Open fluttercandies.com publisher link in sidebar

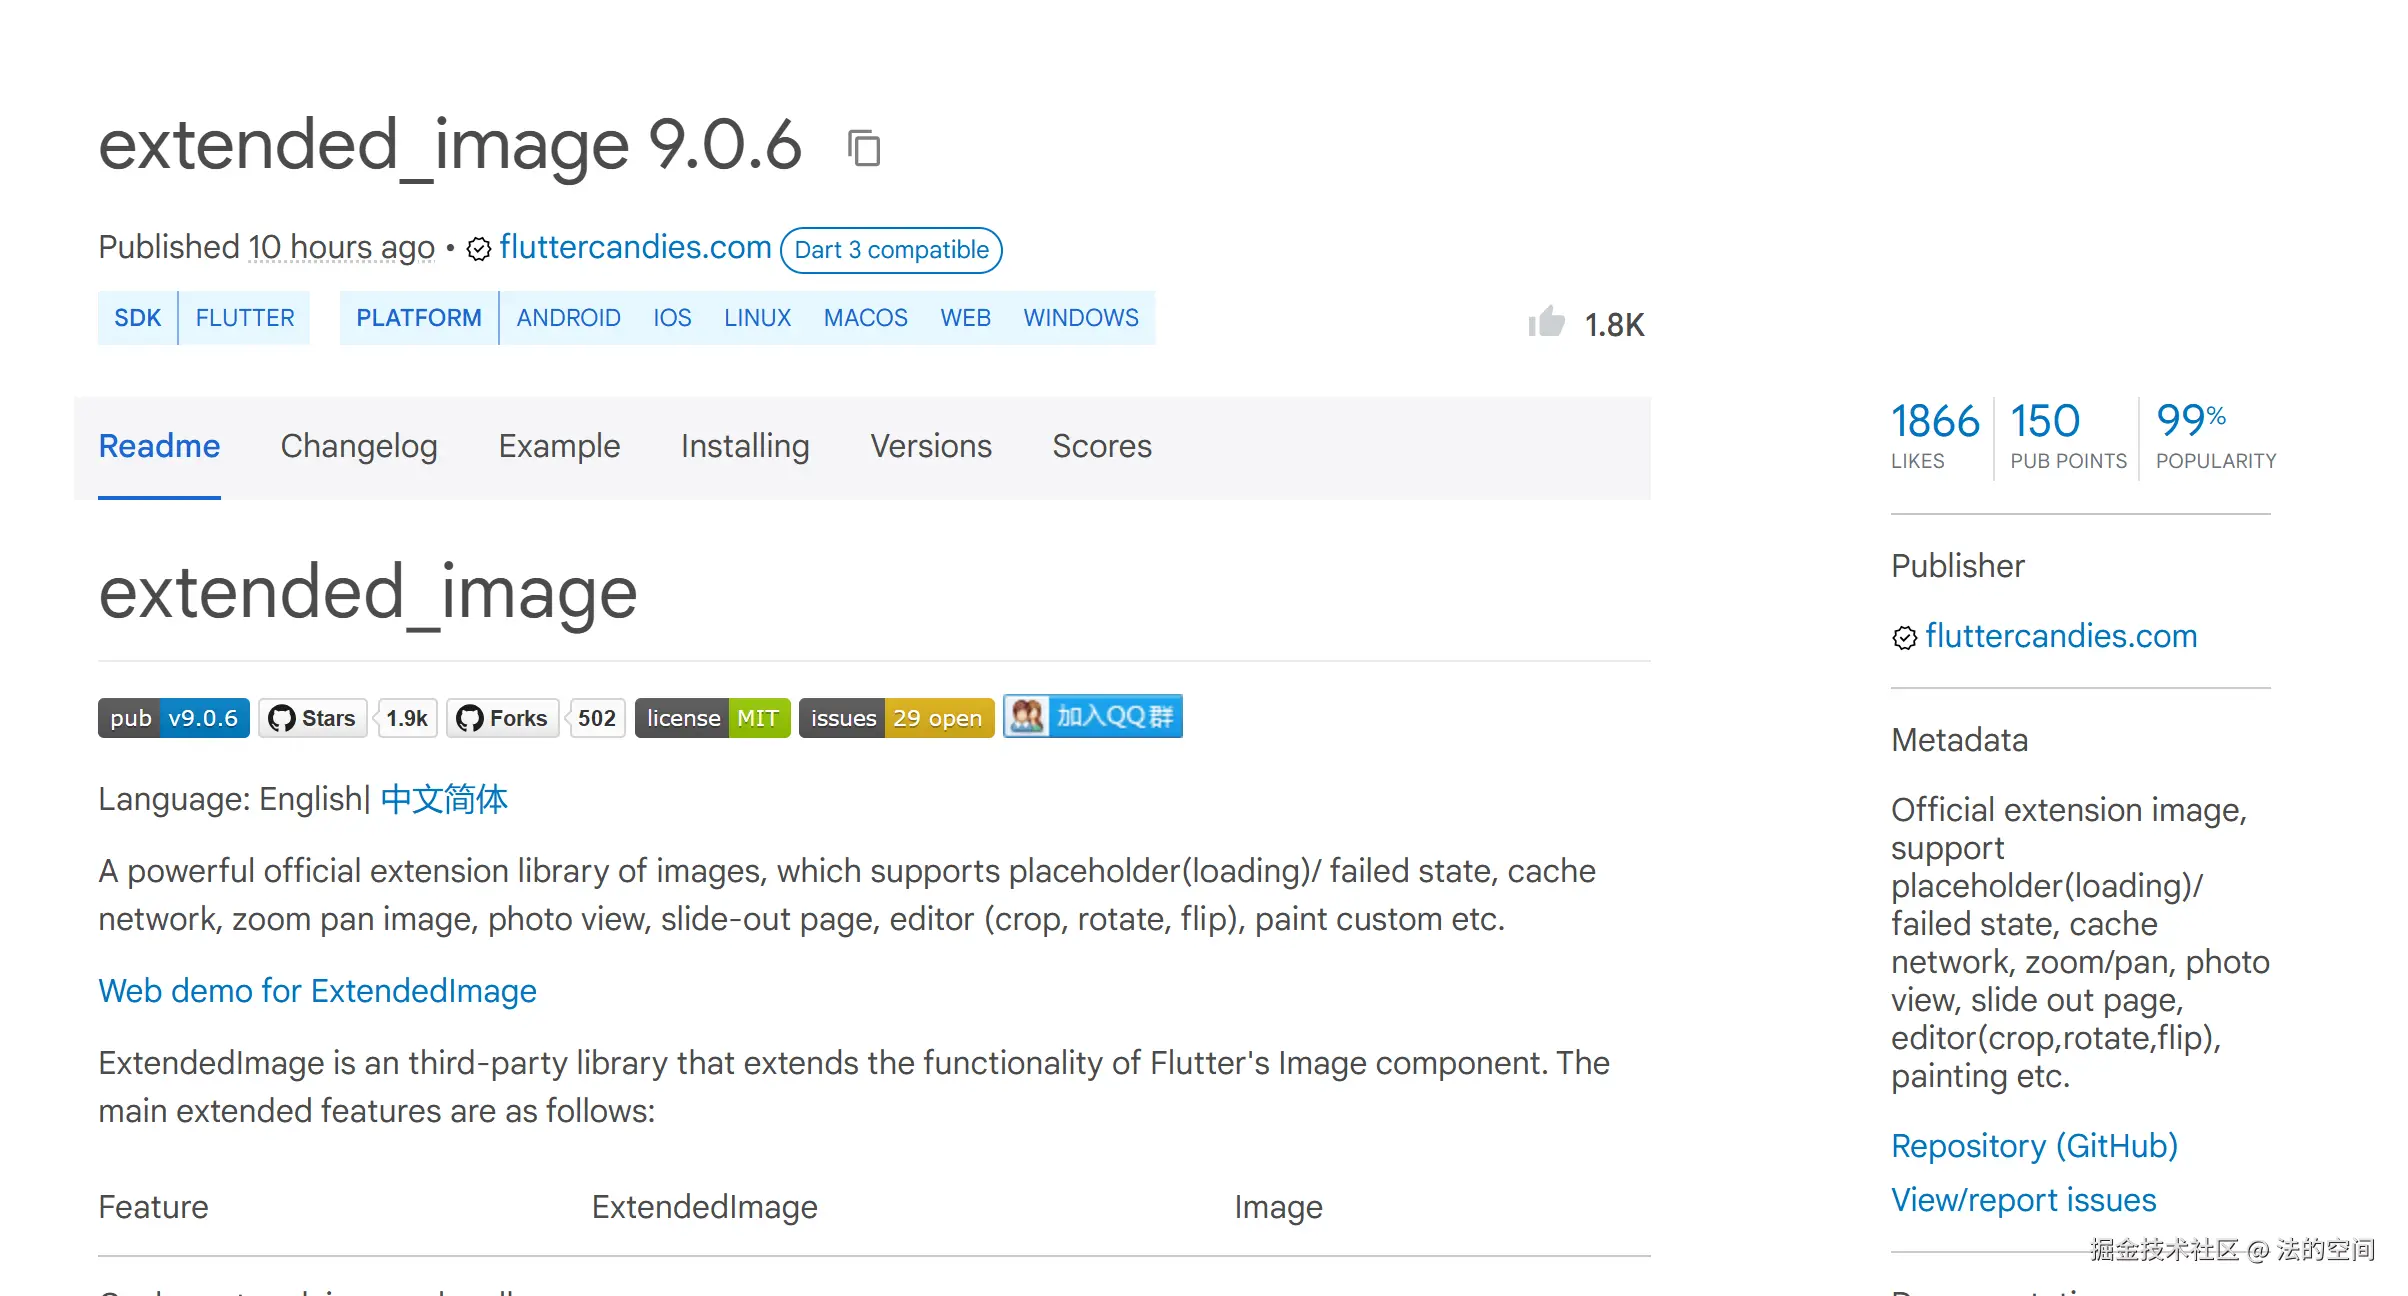pyautogui.click(x=2061, y=636)
